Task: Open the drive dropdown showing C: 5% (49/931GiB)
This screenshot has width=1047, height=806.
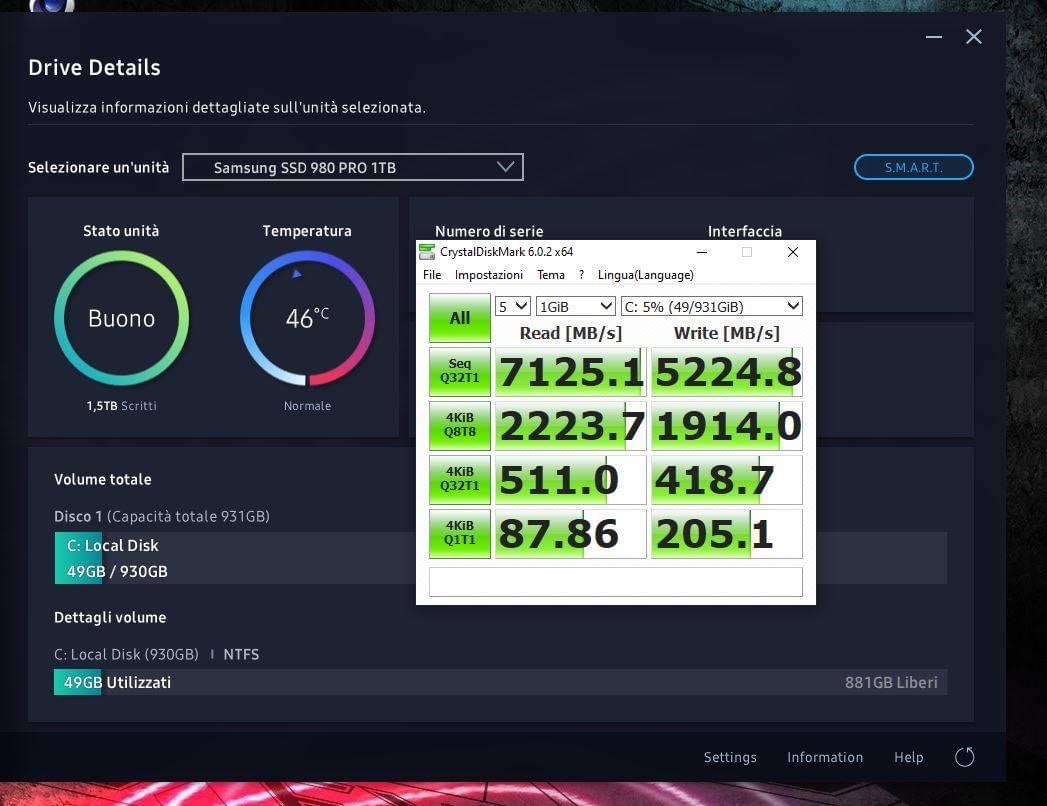Action: [711, 307]
